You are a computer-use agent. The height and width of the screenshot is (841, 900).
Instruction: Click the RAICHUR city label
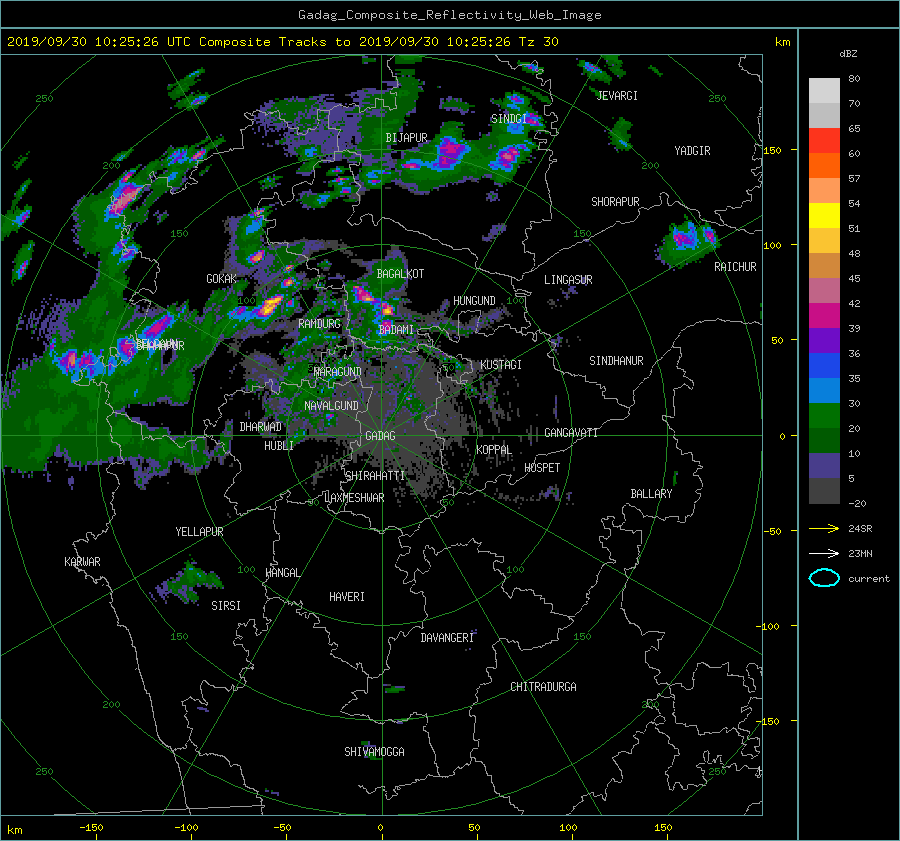tap(735, 267)
